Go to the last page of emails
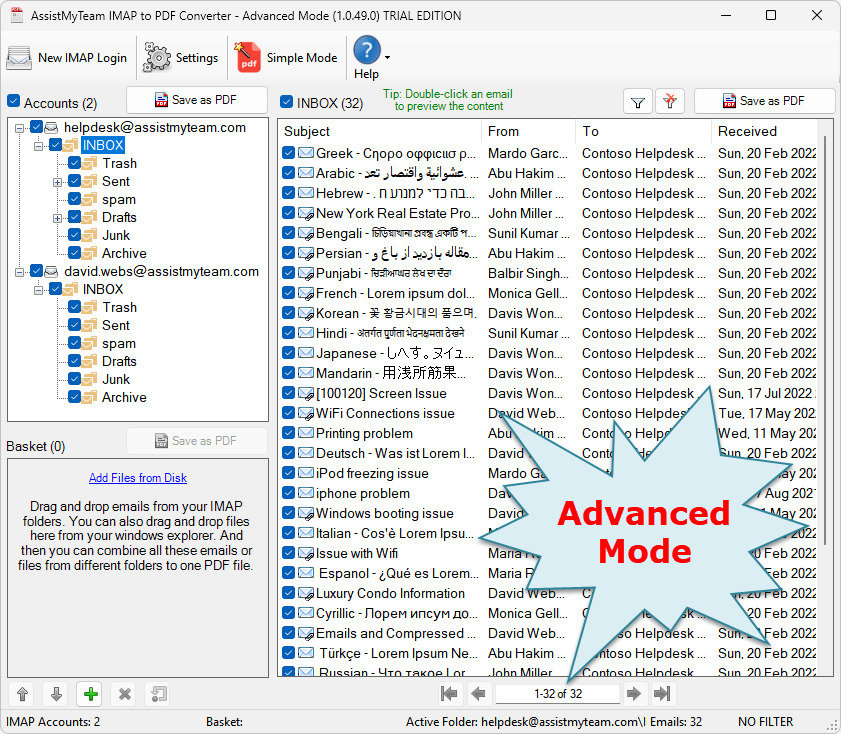Image resolution: width=841 pixels, height=734 pixels. 662,694
